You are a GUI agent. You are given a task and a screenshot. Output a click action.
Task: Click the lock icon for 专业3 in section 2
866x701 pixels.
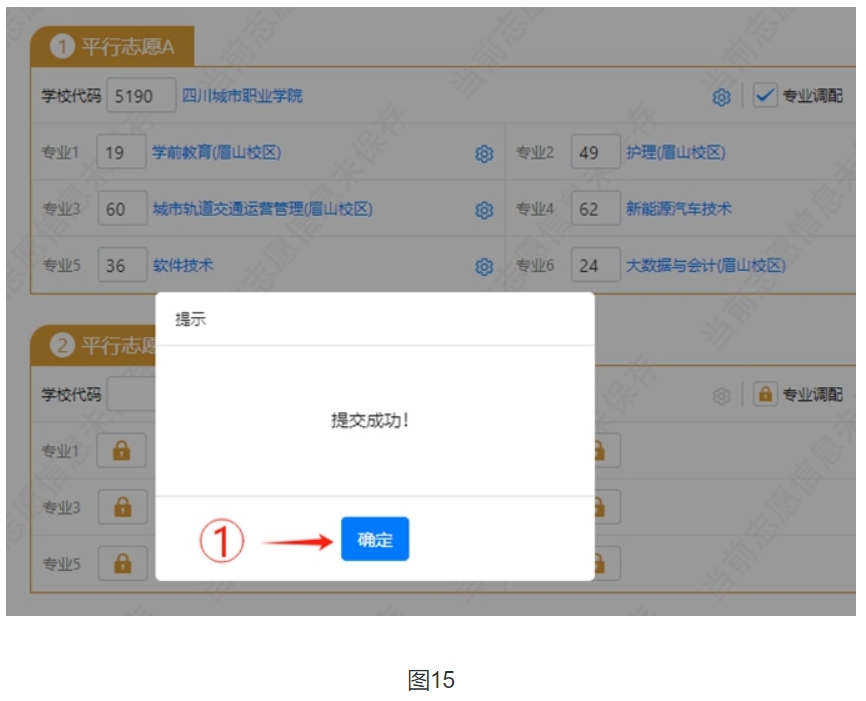[x=122, y=507]
